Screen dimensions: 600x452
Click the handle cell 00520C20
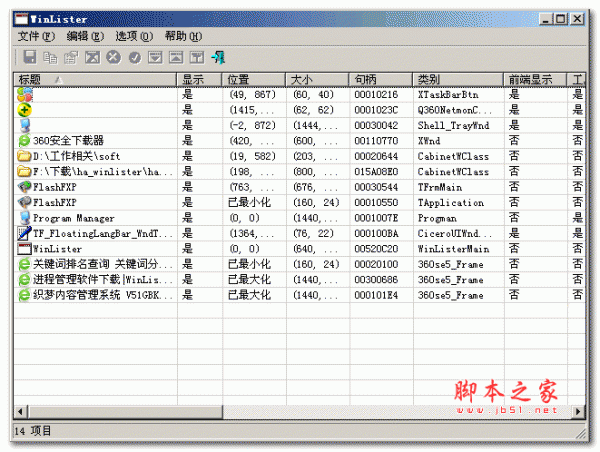pyautogui.click(x=376, y=249)
